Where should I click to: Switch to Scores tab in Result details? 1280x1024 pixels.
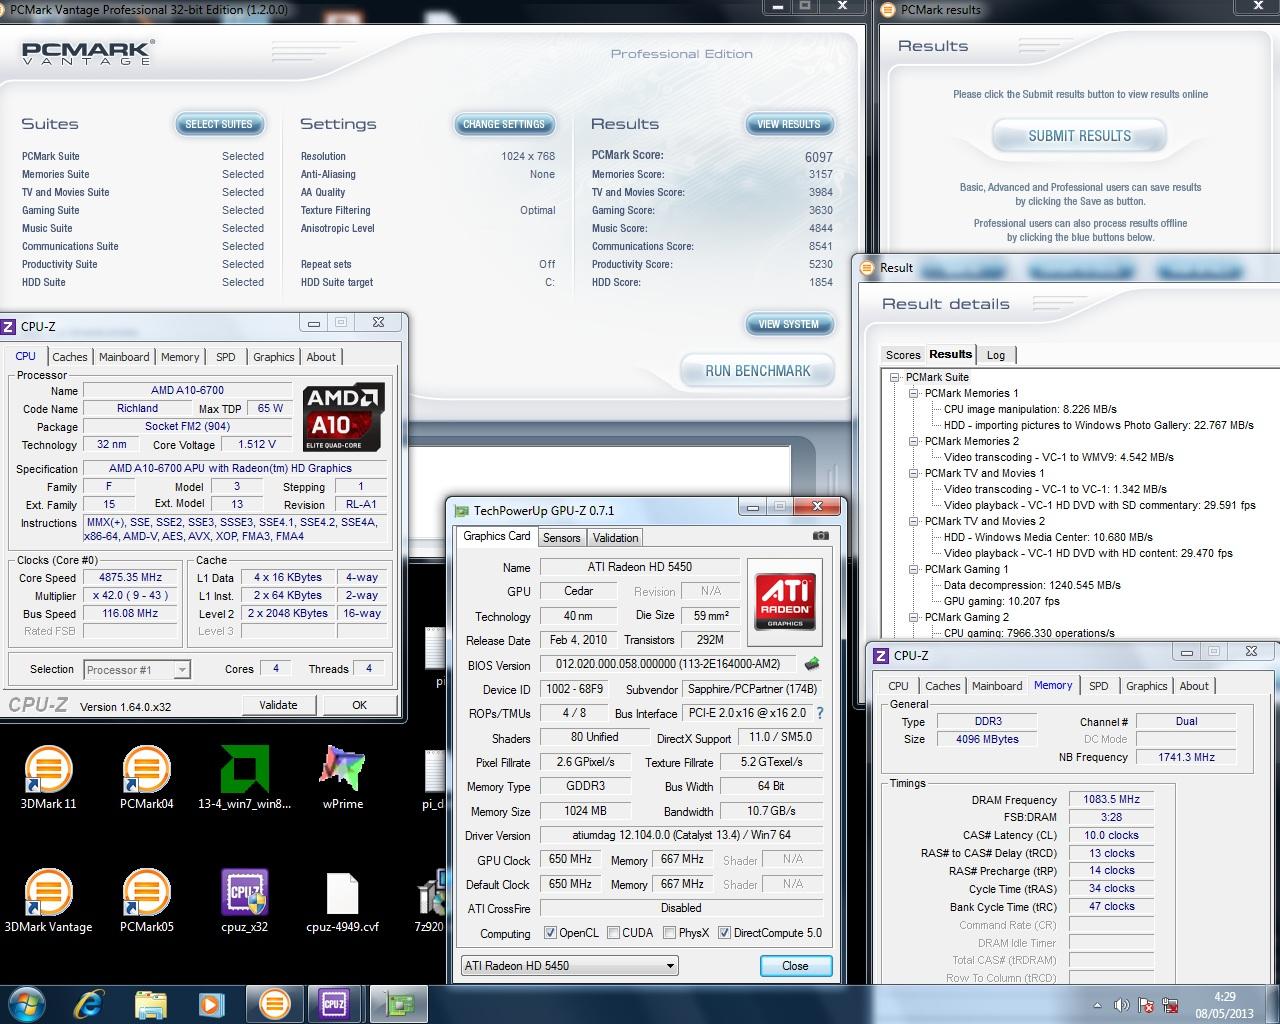902,355
